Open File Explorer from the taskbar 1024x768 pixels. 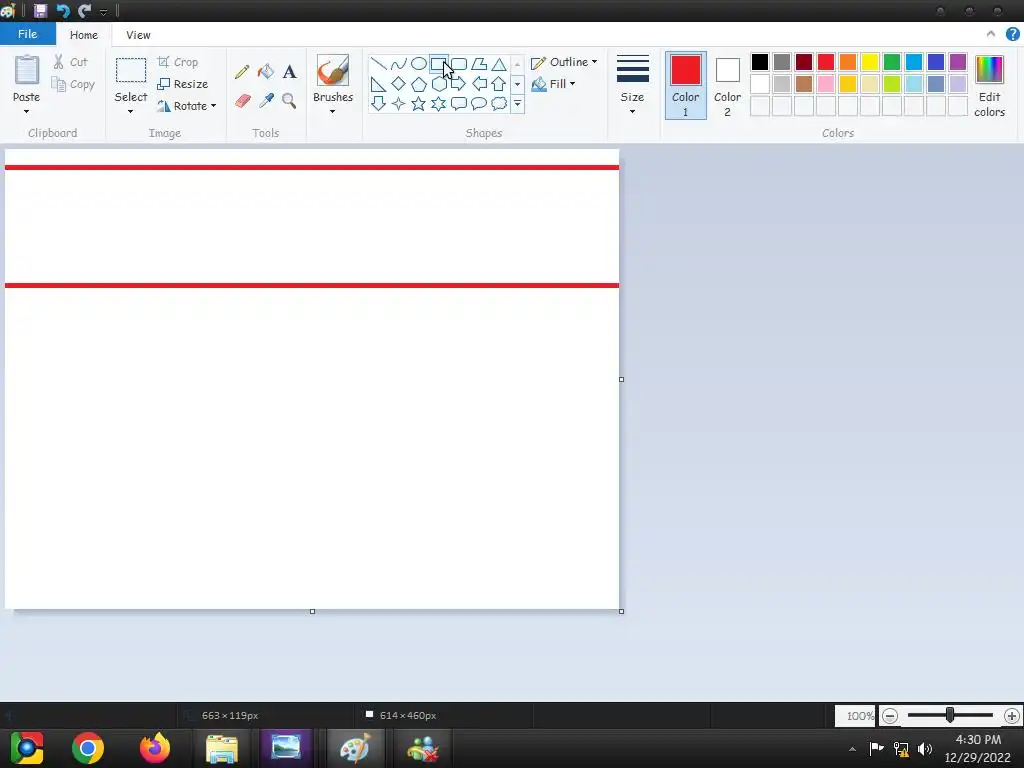point(222,748)
